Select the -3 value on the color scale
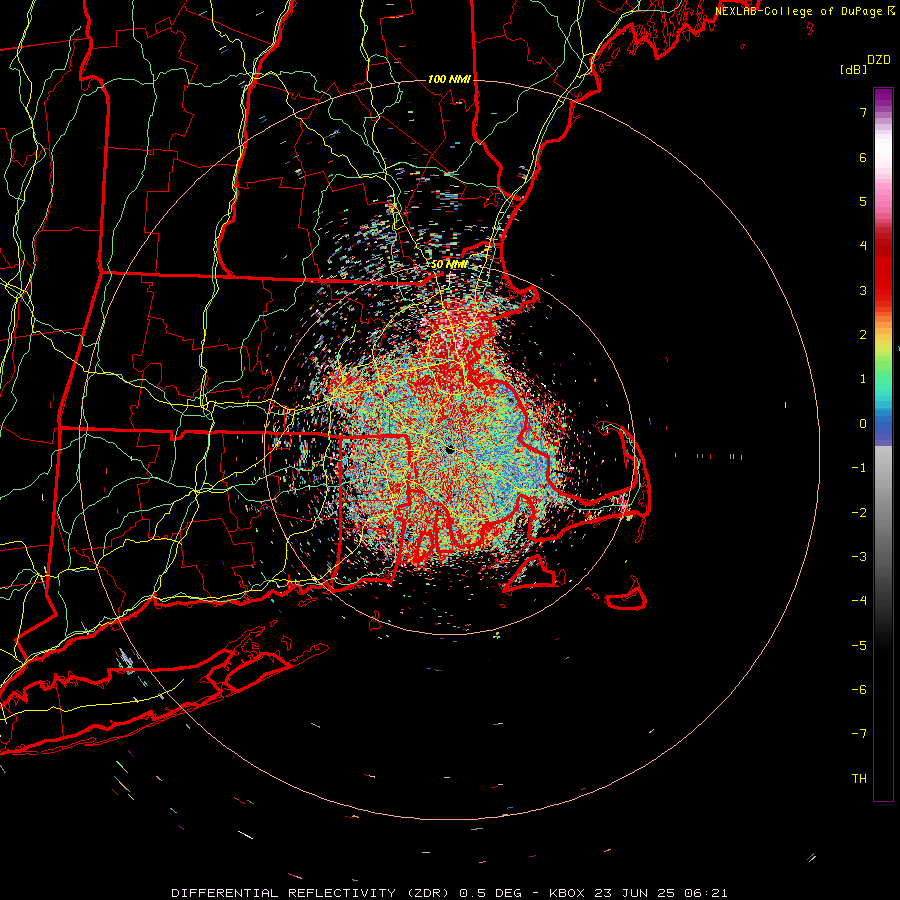 (859, 557)
